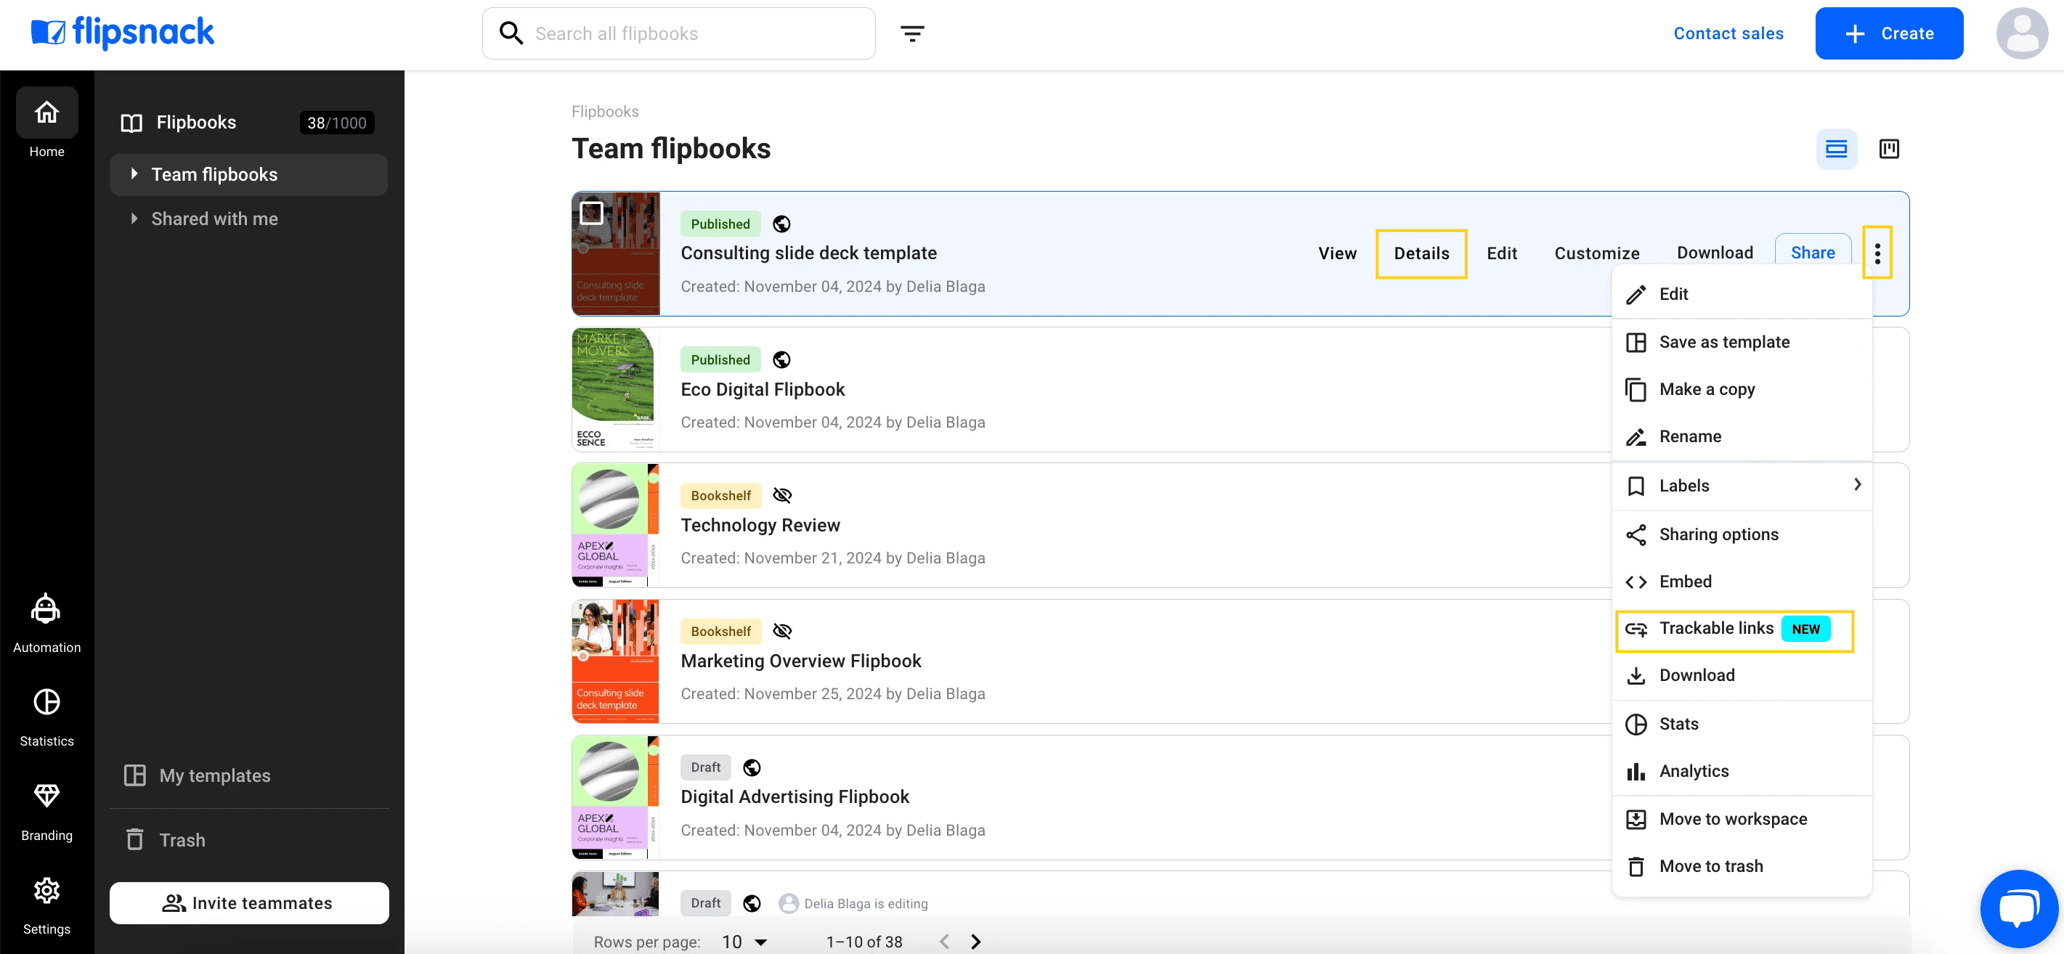Open Settings from the sidebar
The image size is (2064, 954).
click(46, 902)
